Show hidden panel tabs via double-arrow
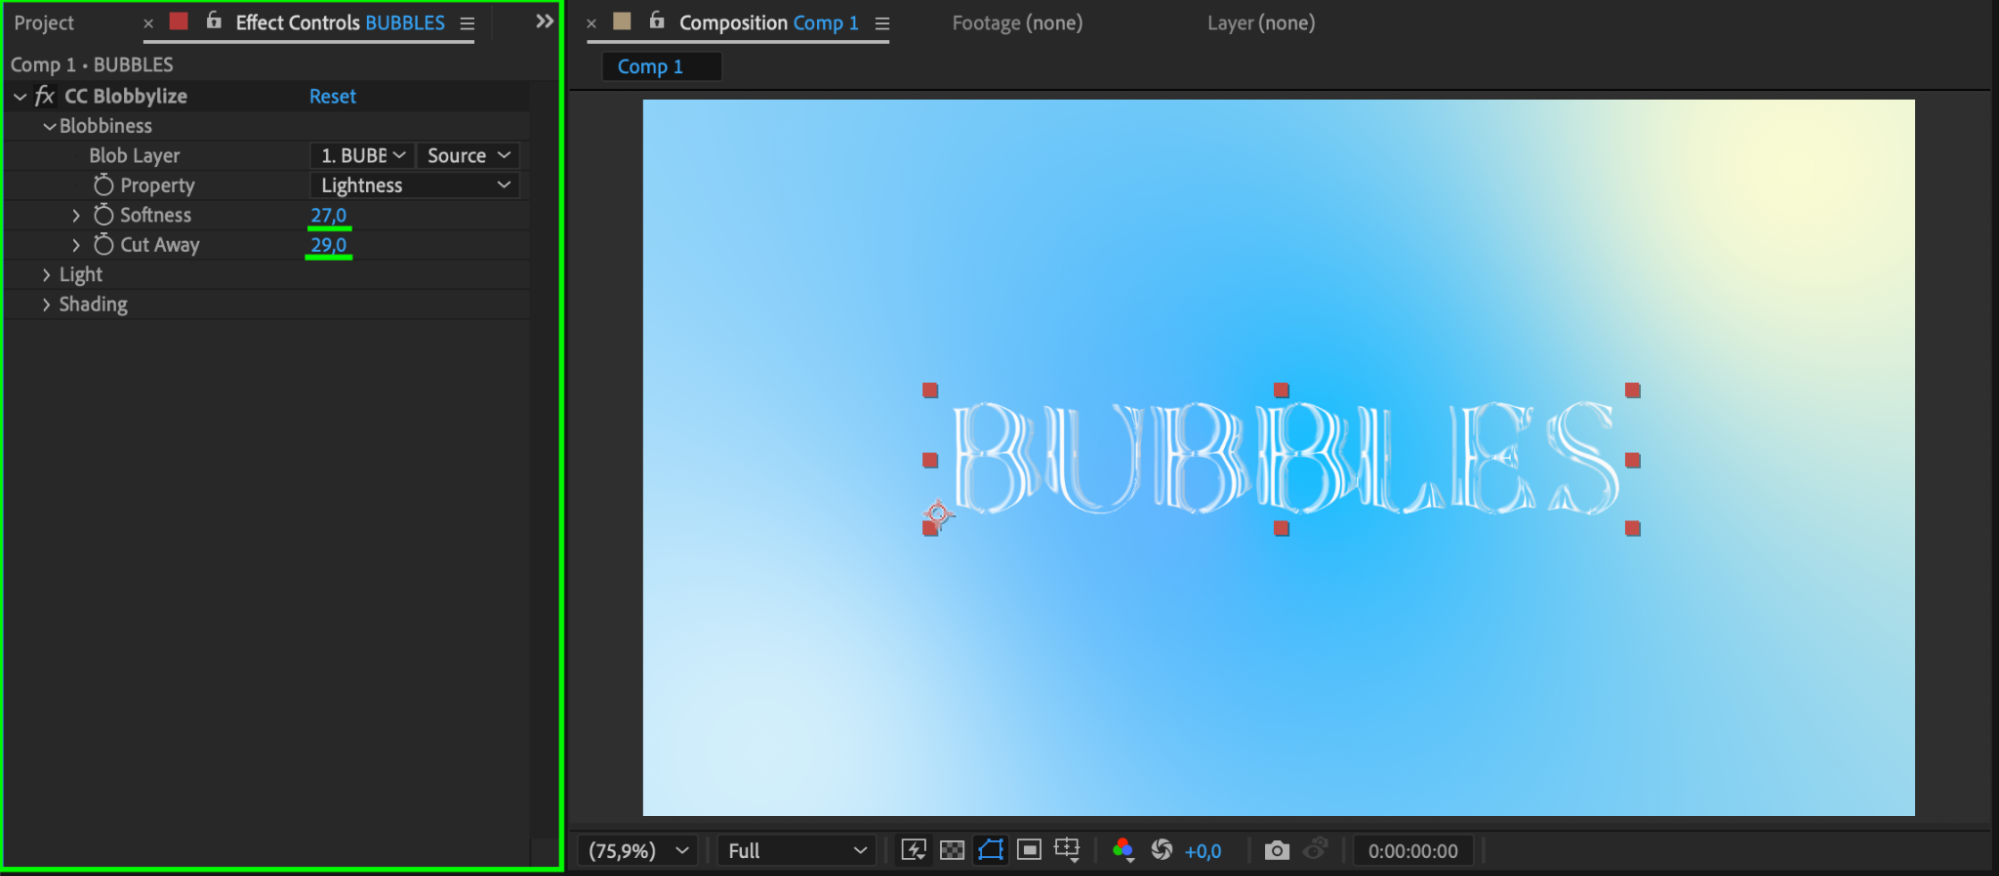 tap(544, 21)
